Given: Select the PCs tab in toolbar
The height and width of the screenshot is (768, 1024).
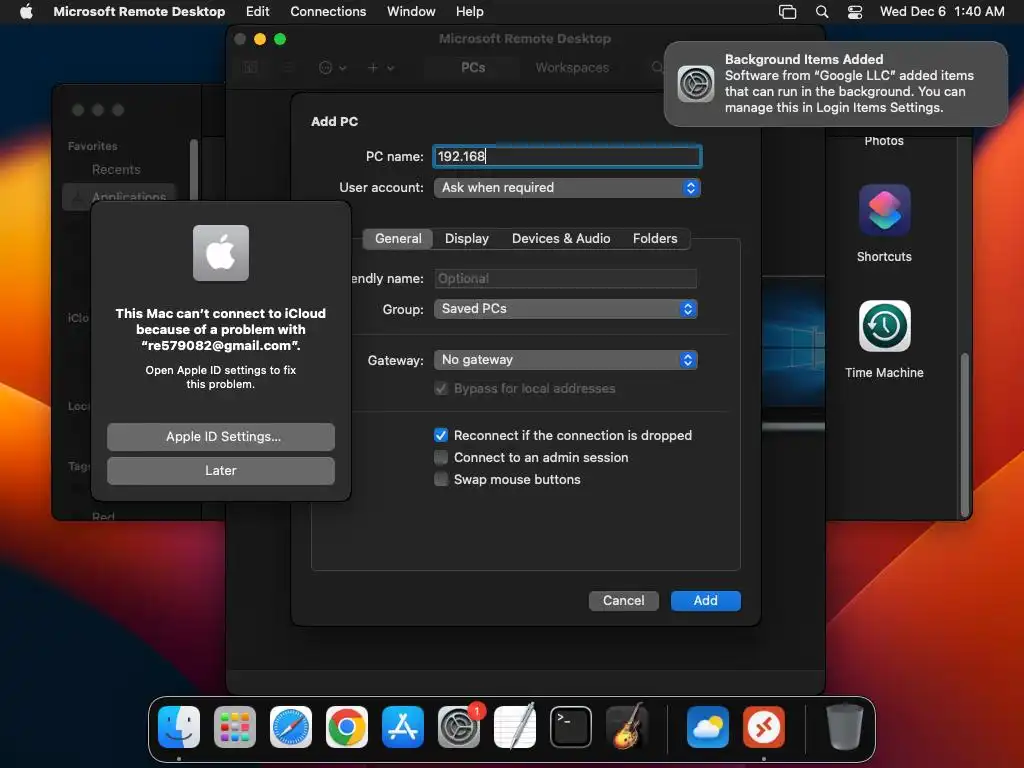Looking at the screenshot, I should (x=473, y=67).
